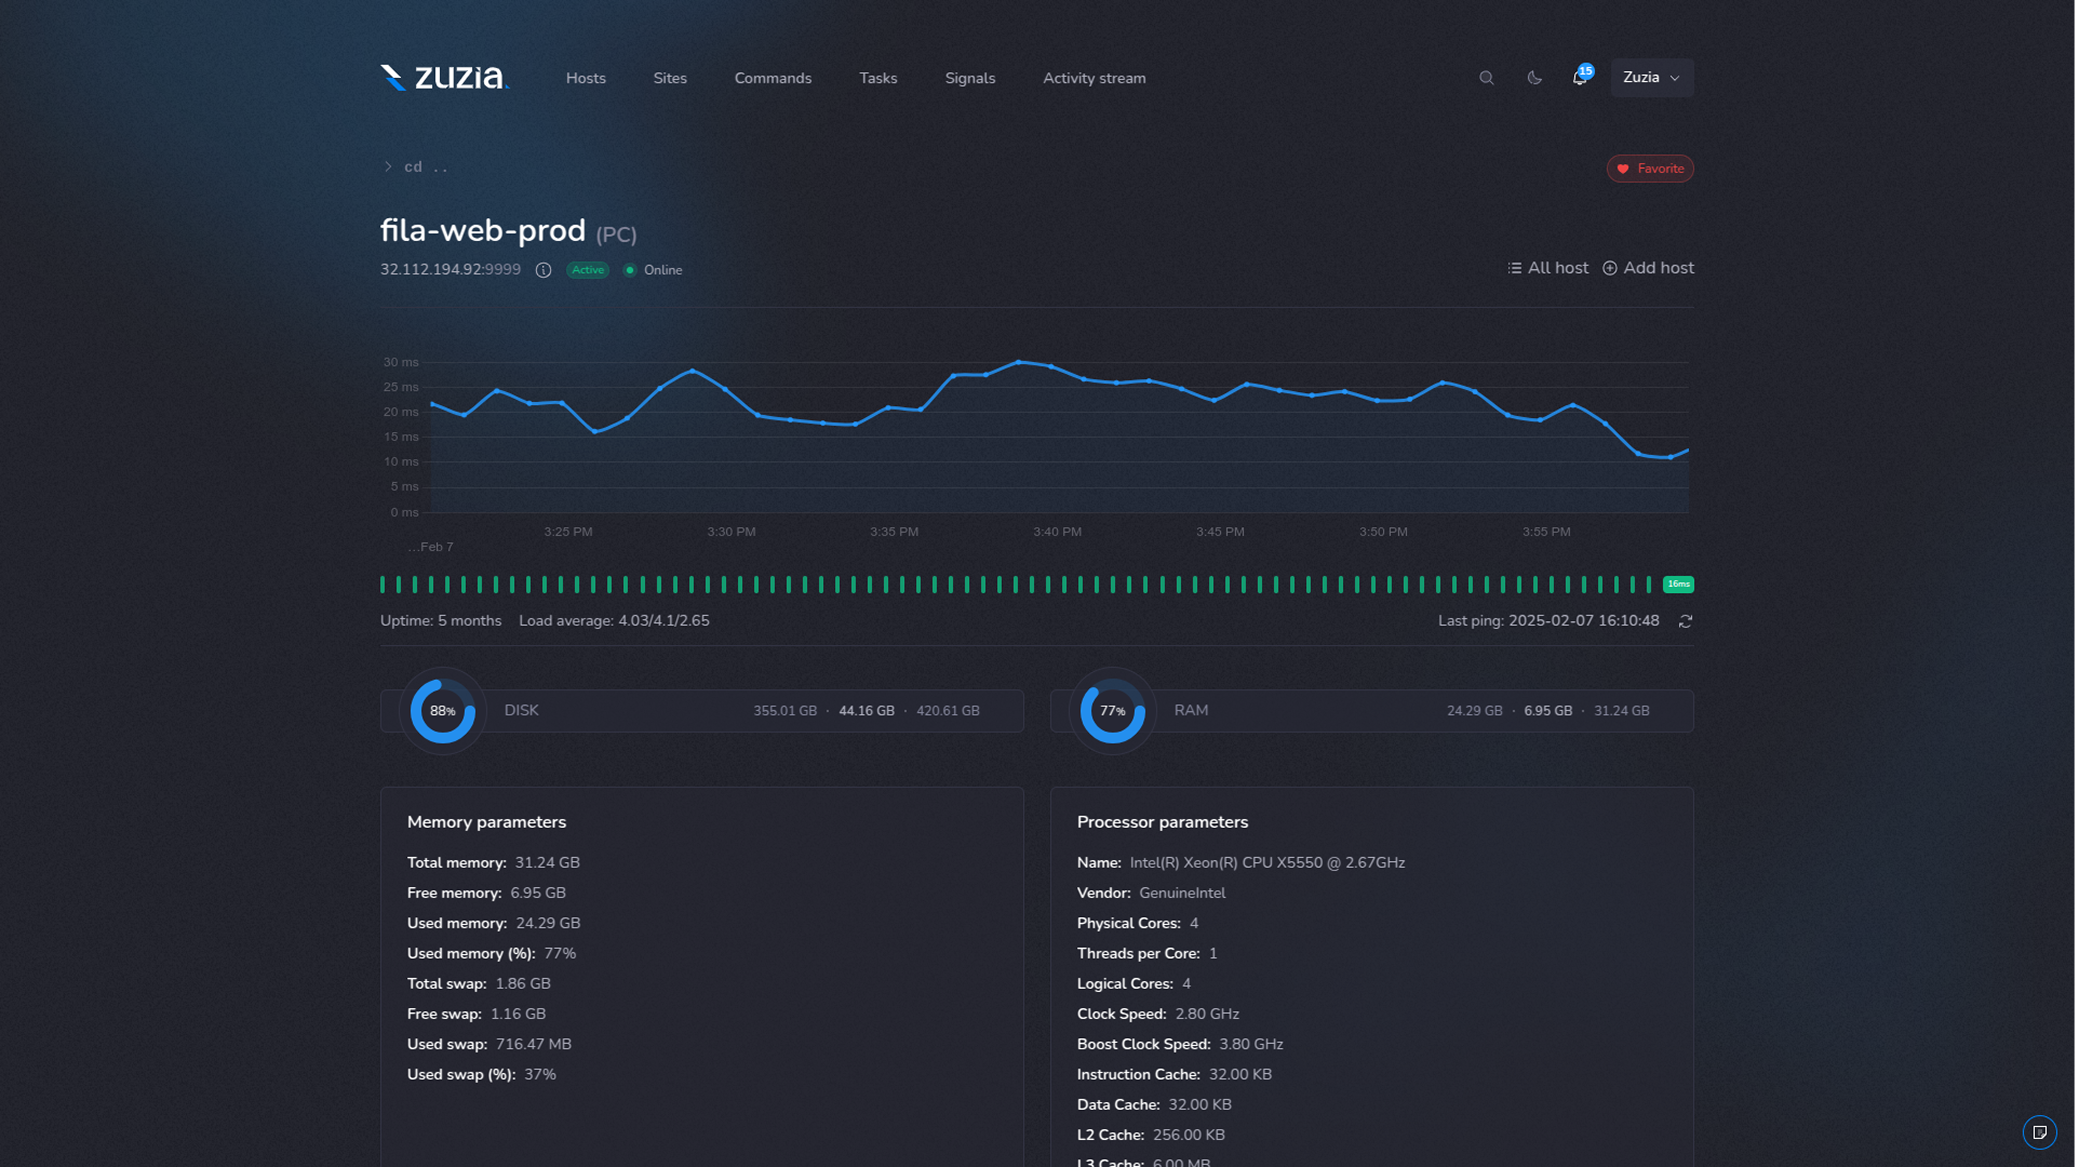Open the search icon
This screenshot has height=1167, width=2075.
pos(1486,78)
